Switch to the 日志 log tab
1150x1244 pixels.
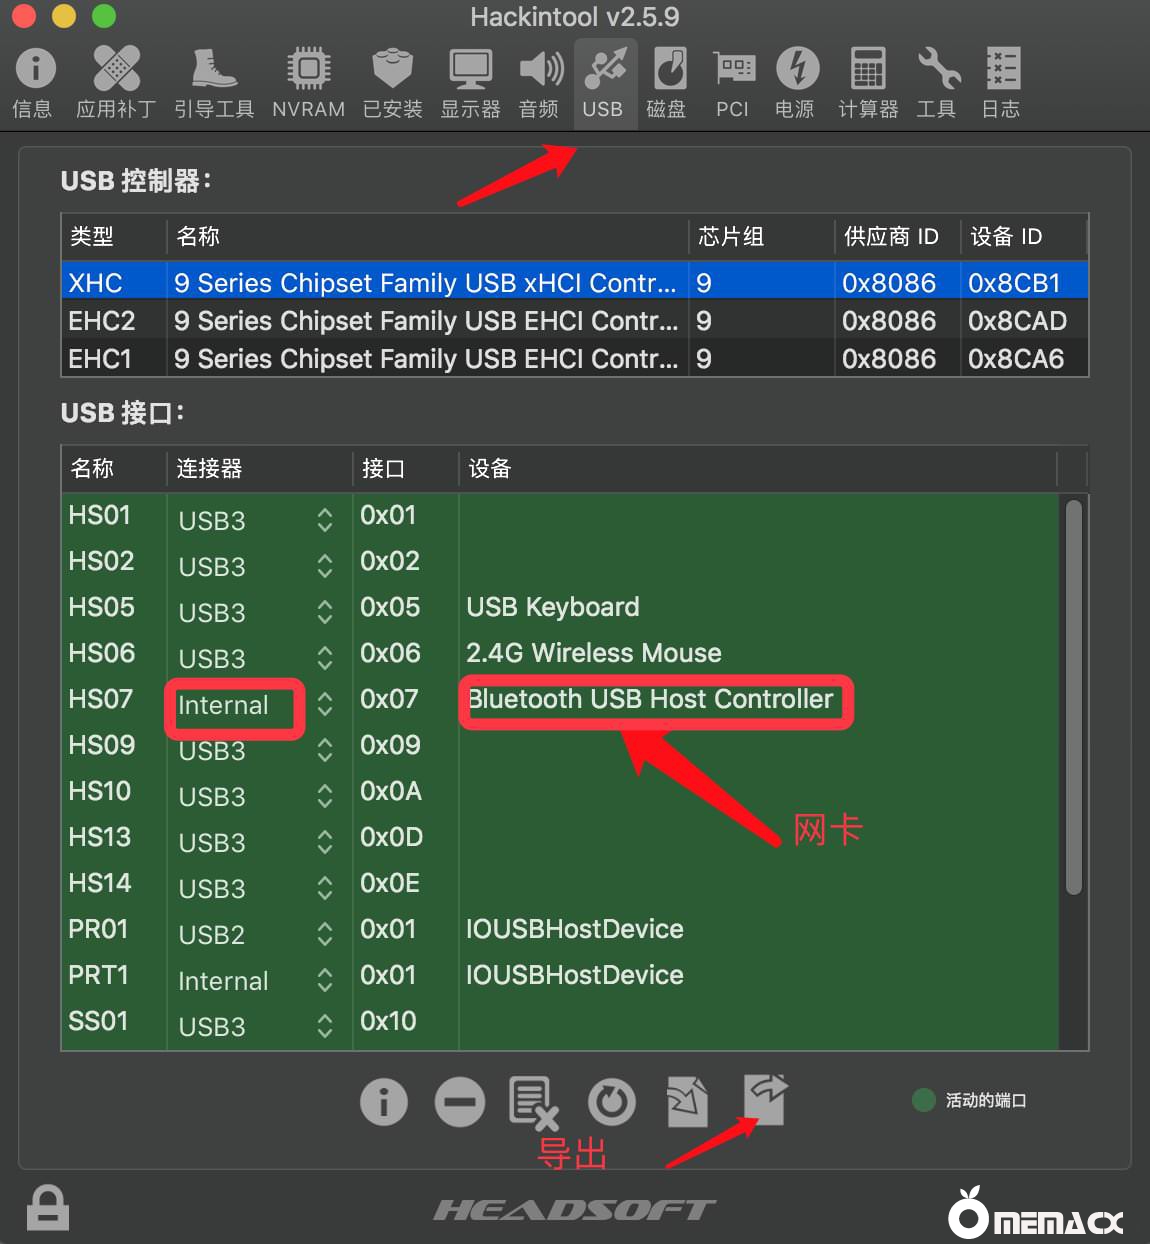click(x=1001, y=82)
